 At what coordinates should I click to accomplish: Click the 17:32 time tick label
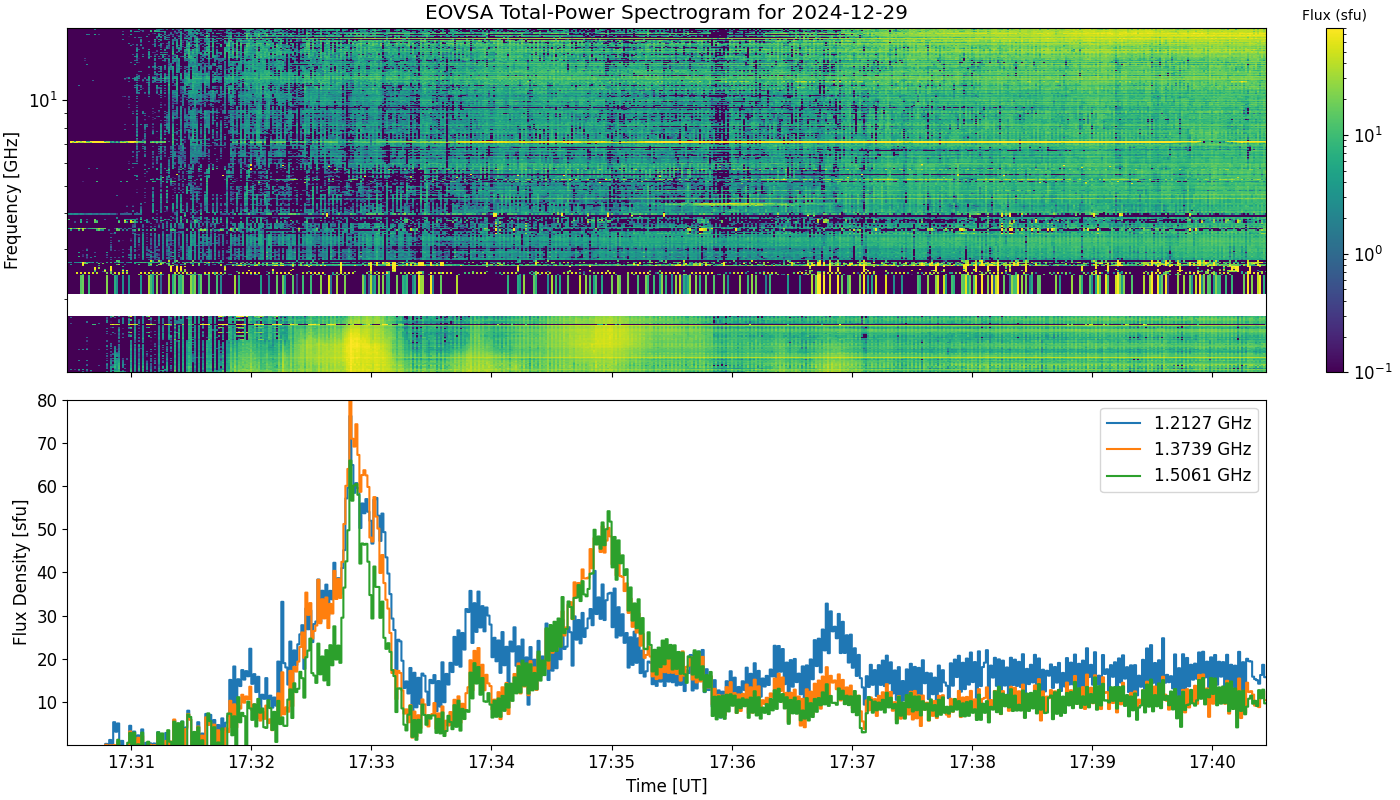251,762
